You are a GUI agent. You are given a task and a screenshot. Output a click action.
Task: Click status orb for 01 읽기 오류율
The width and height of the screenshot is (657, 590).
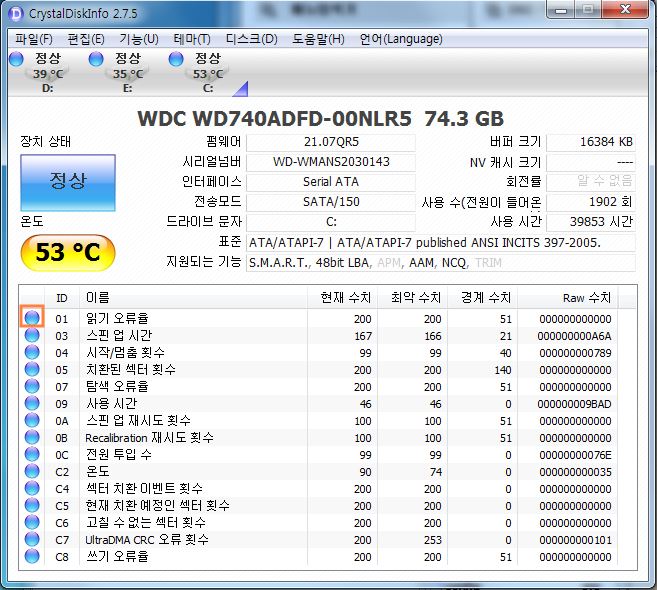coord(32,318)
